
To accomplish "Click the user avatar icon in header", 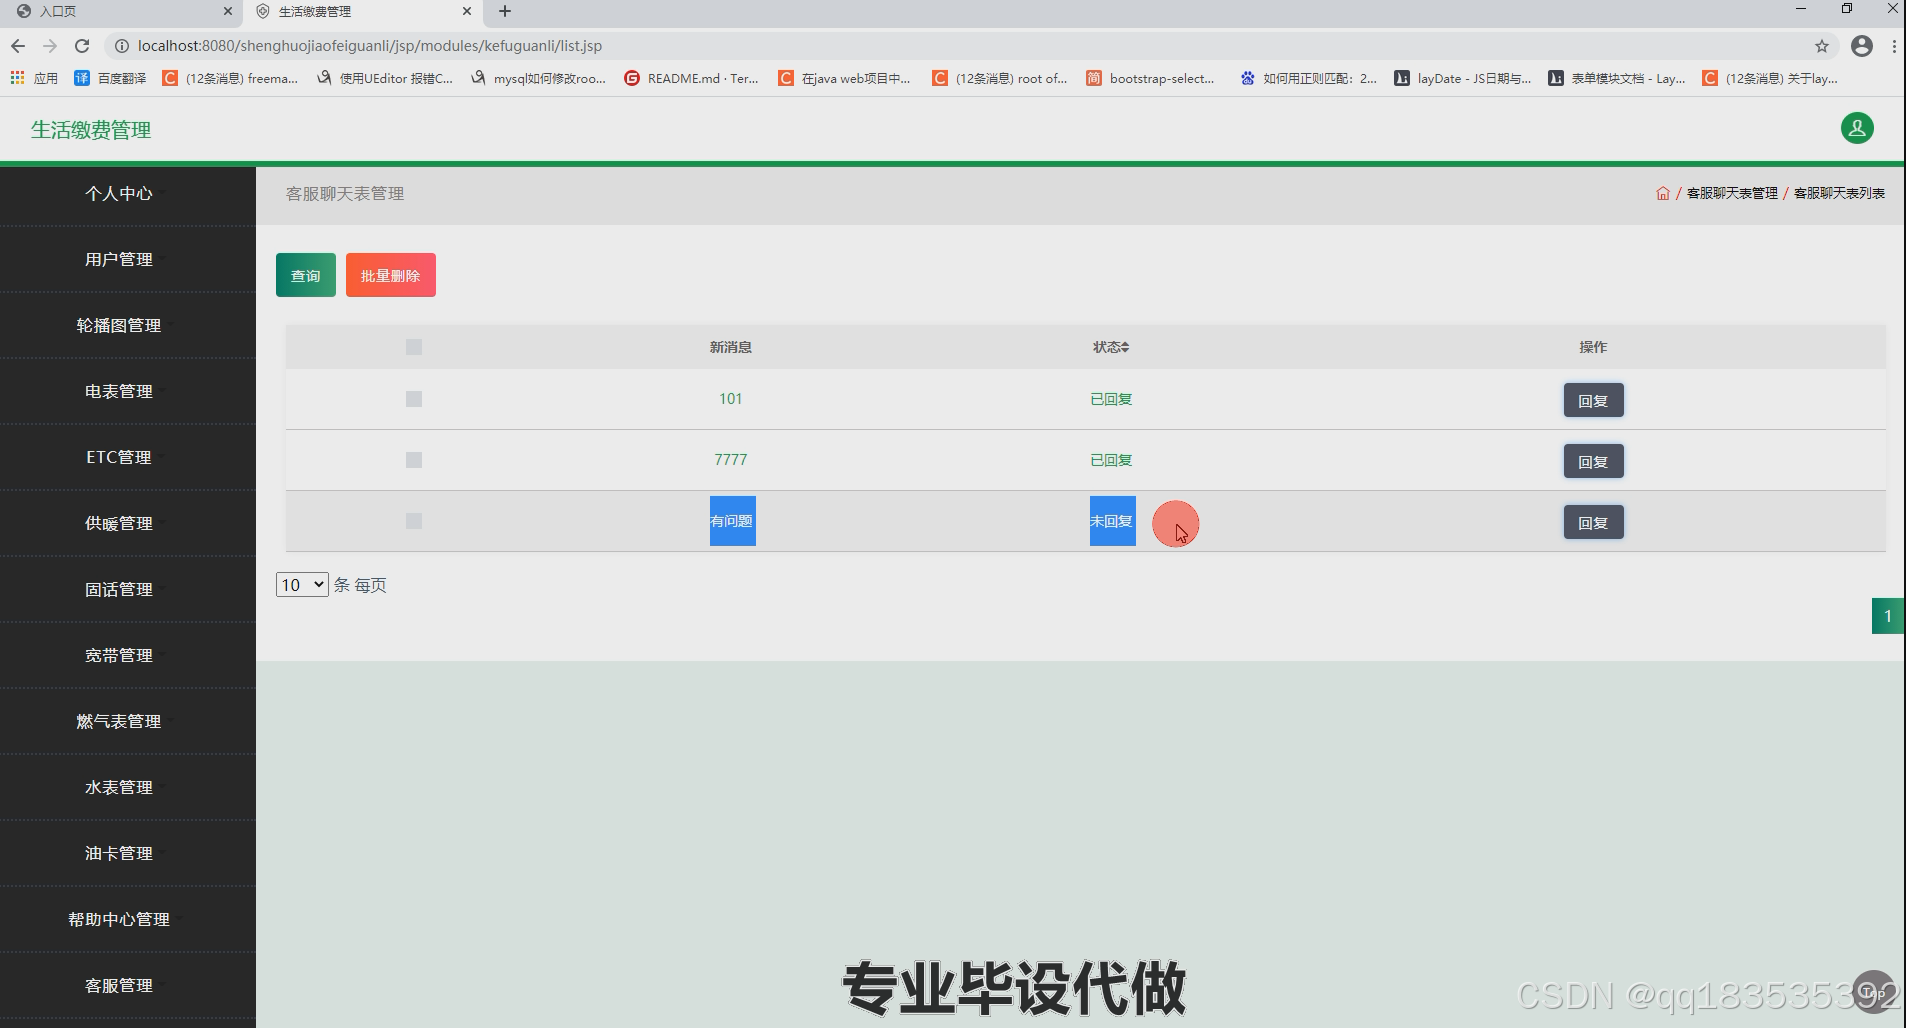I will [1857, 128].
